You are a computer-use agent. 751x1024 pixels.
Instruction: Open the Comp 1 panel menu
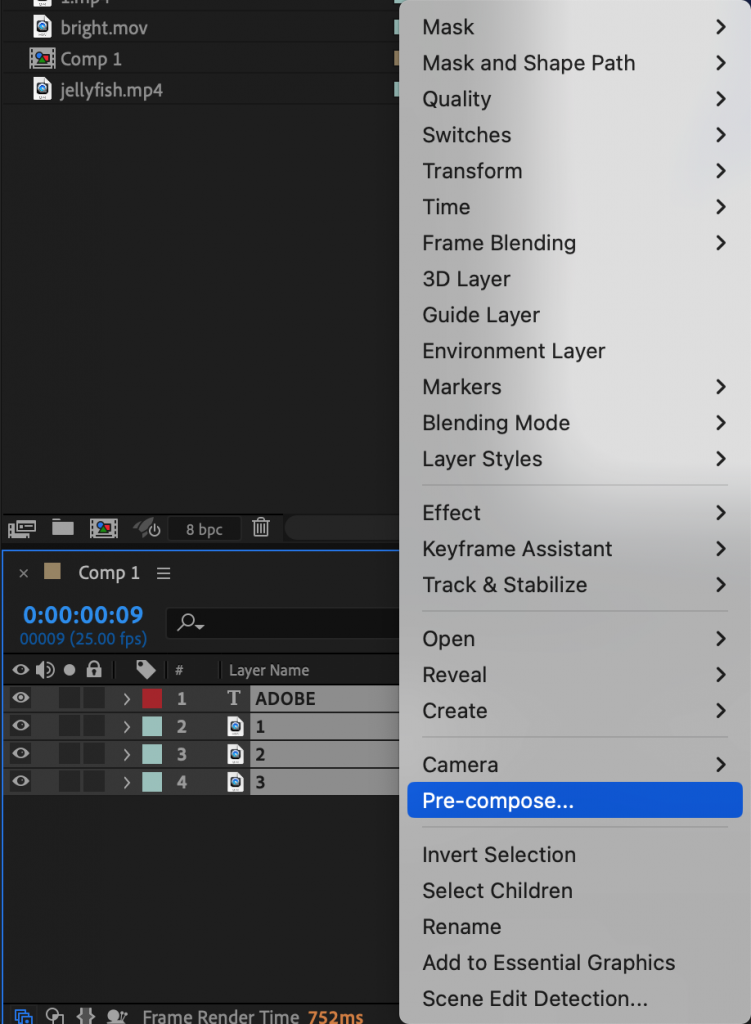(x=163, y=573)
